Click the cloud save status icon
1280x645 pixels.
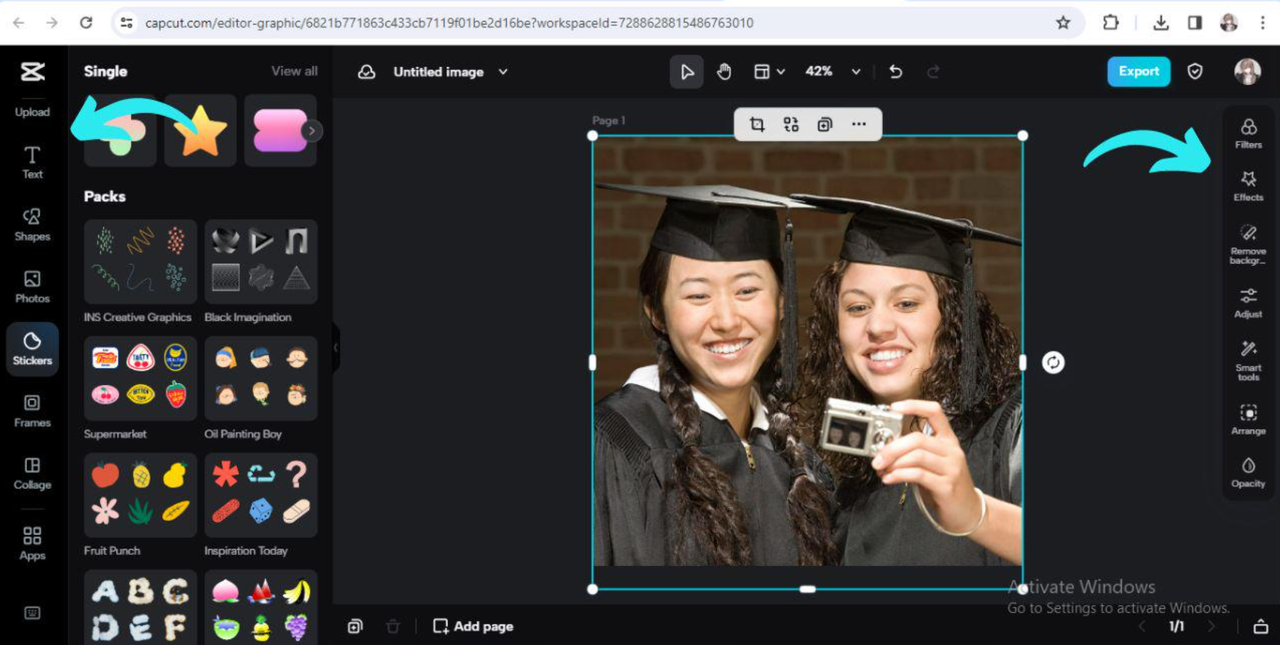pos(367,72)
